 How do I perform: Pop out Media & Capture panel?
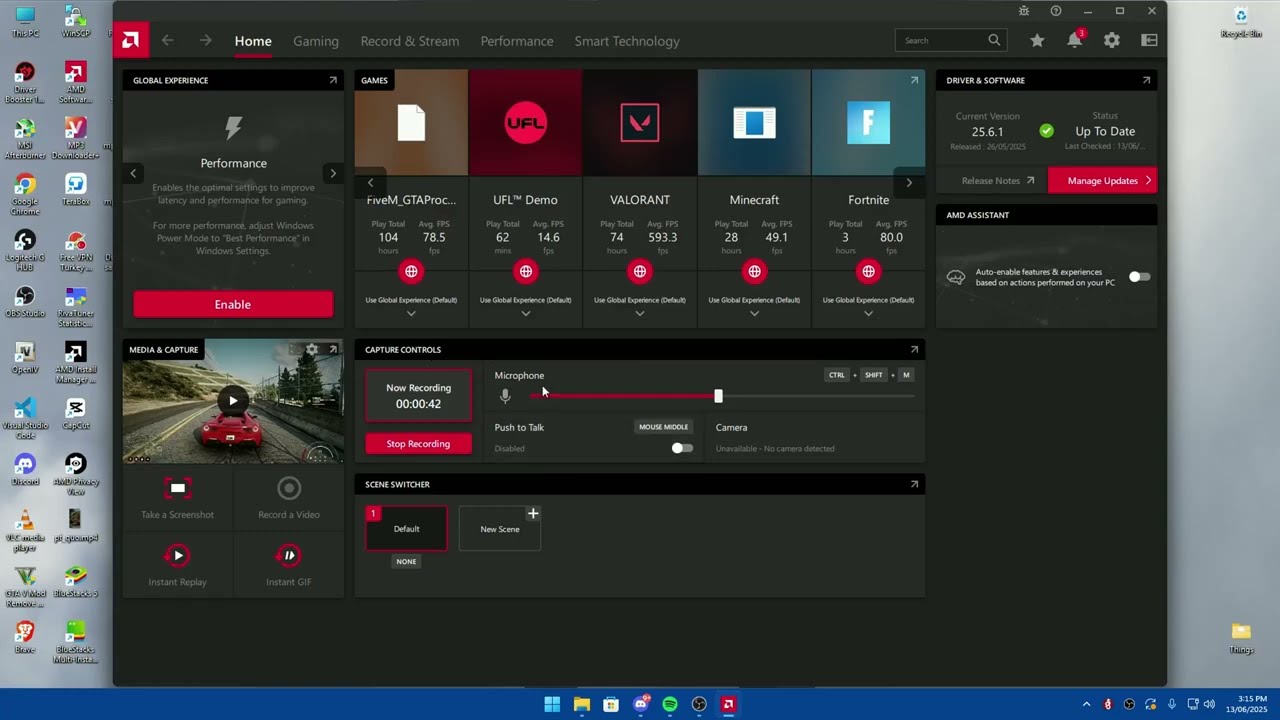pyautogui.click(x=333, y=349)
